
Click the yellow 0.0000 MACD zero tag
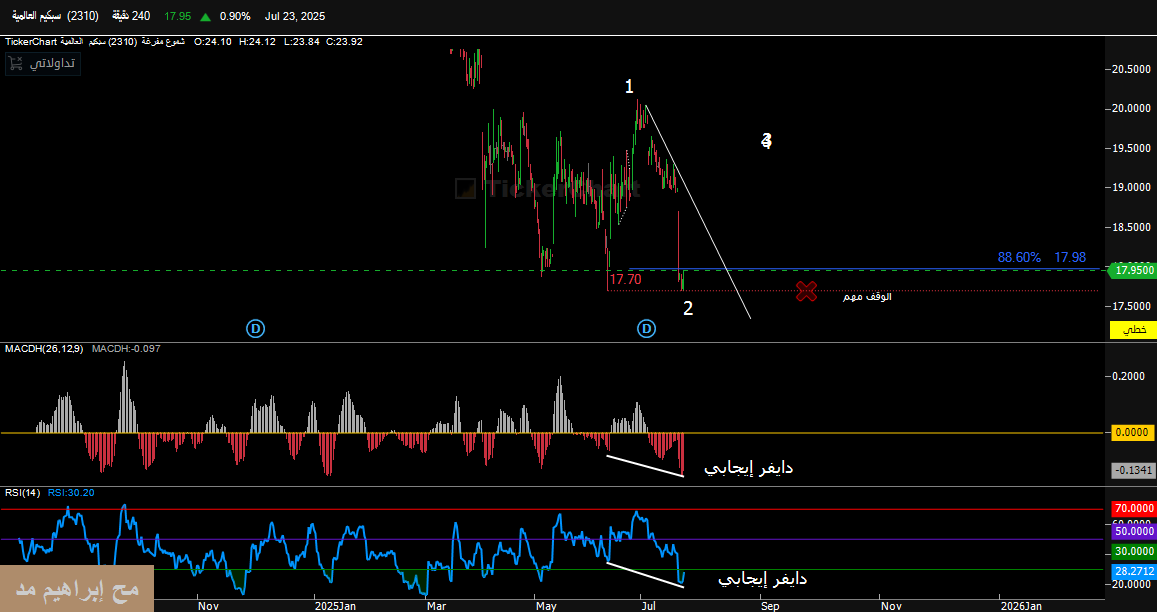pyautogui.click(x=1133, y=432)
